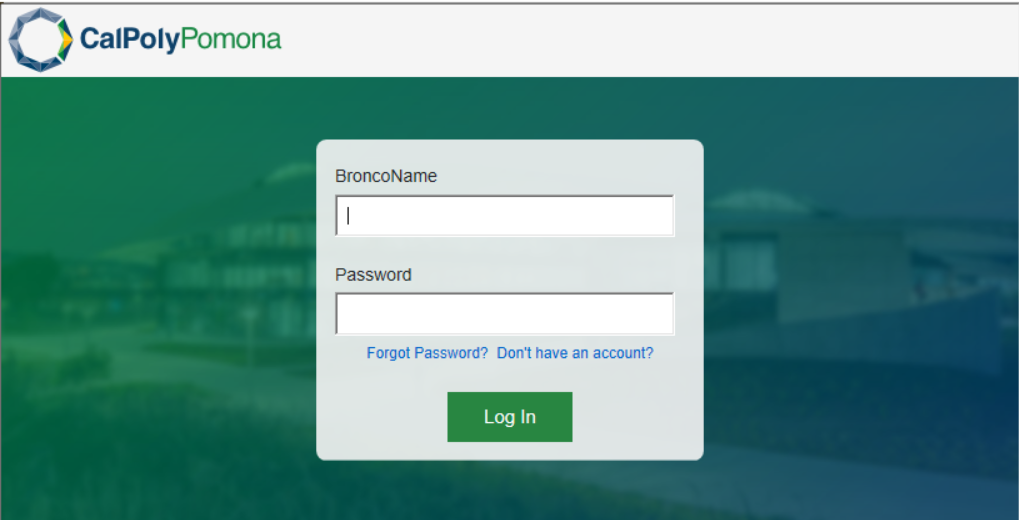Open the "Forgot Password?" link
This screenshot has height=520, width=1019.
pyautogui.click(x=427, y=353)
